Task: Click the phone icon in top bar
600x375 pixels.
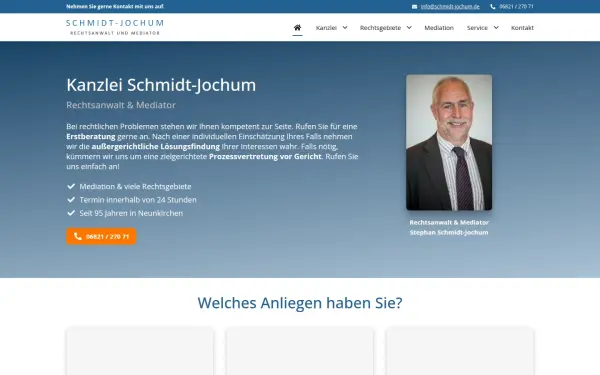Action: point(493,7)
